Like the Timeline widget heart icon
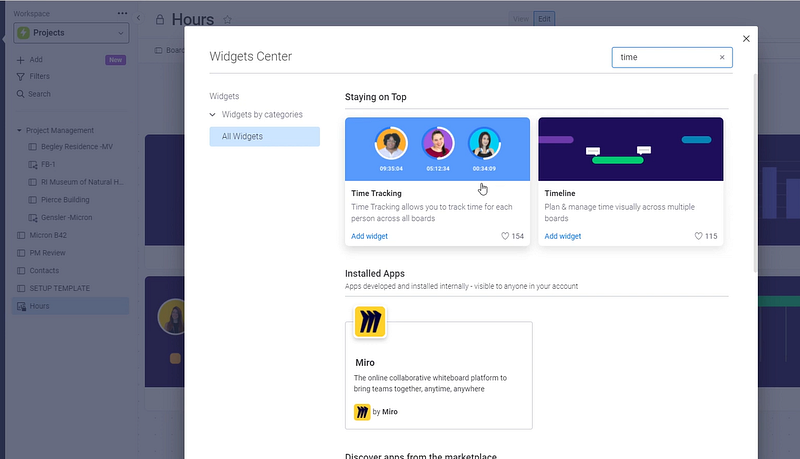 [698, 236]
